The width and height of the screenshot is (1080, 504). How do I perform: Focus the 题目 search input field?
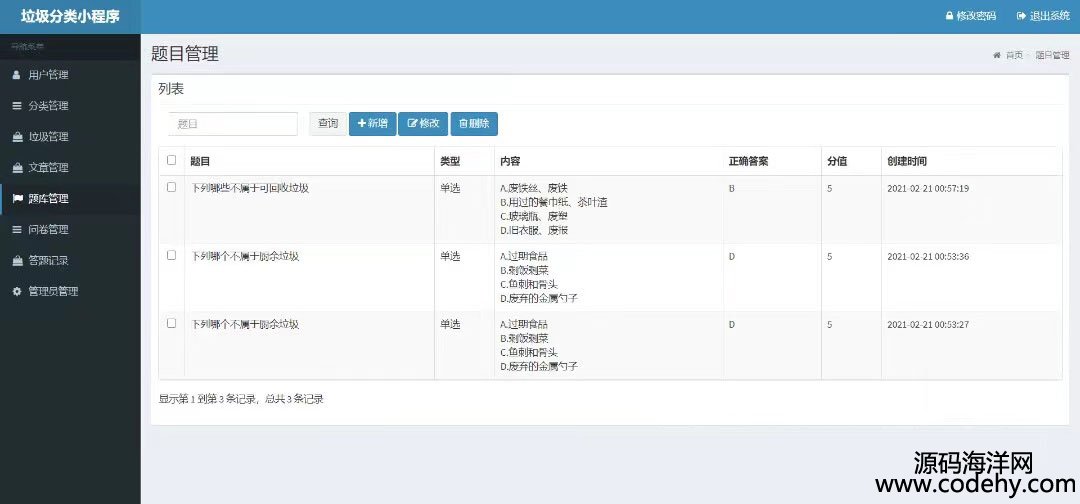click(233, 124)
